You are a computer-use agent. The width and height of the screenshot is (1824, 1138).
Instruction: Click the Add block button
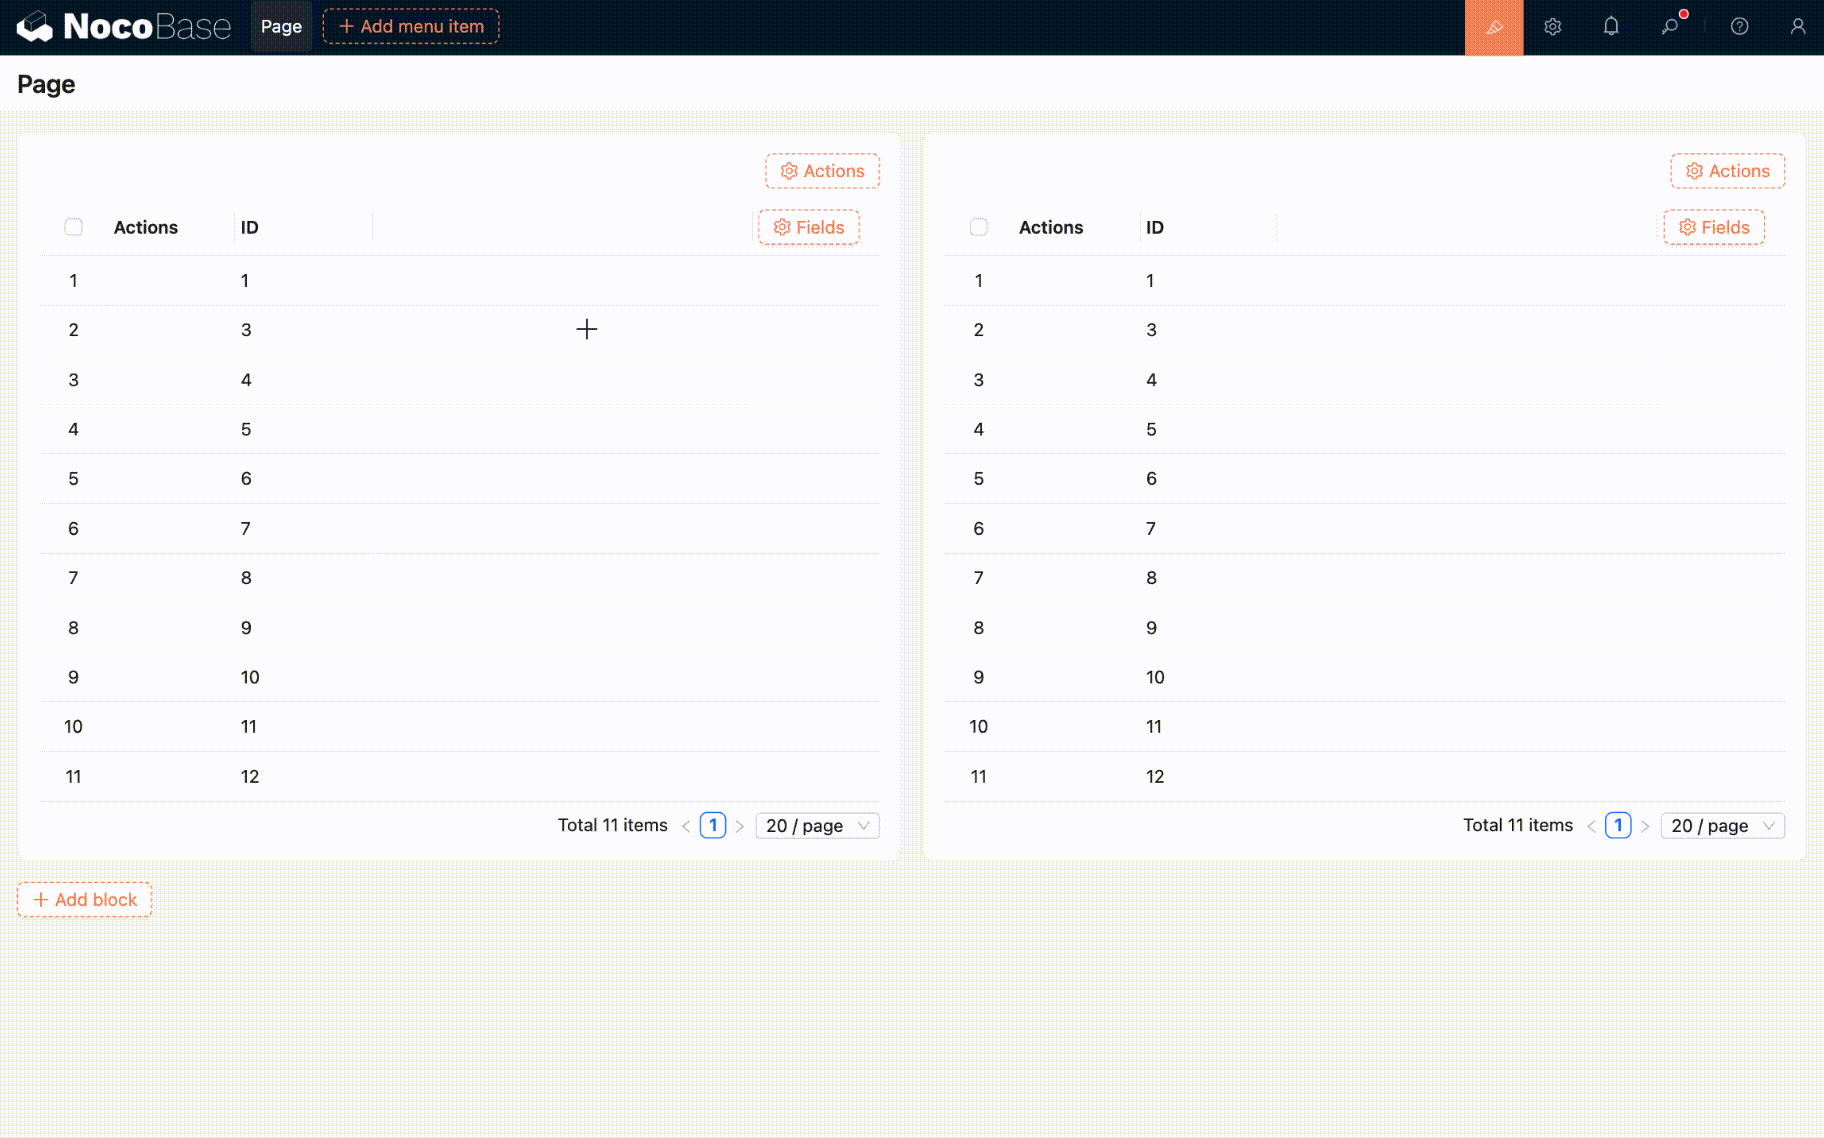pos(85,900)
